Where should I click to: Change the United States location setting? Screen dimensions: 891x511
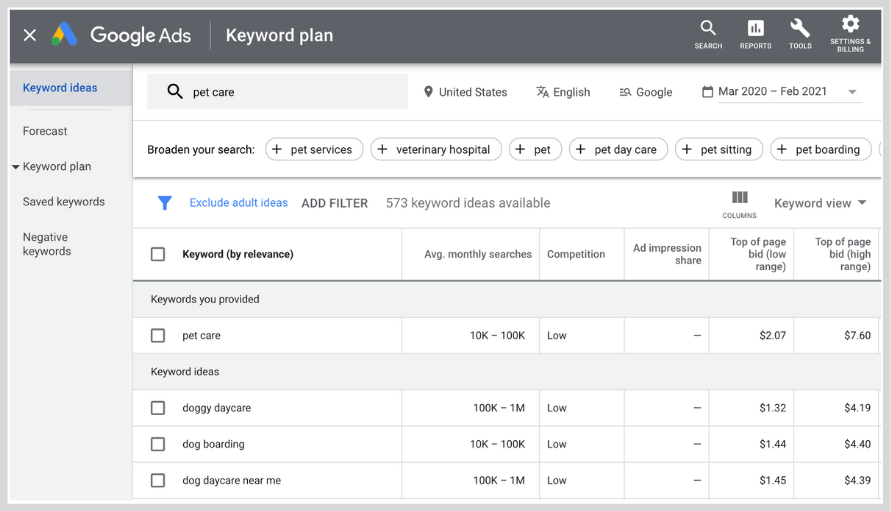point(465,92)
